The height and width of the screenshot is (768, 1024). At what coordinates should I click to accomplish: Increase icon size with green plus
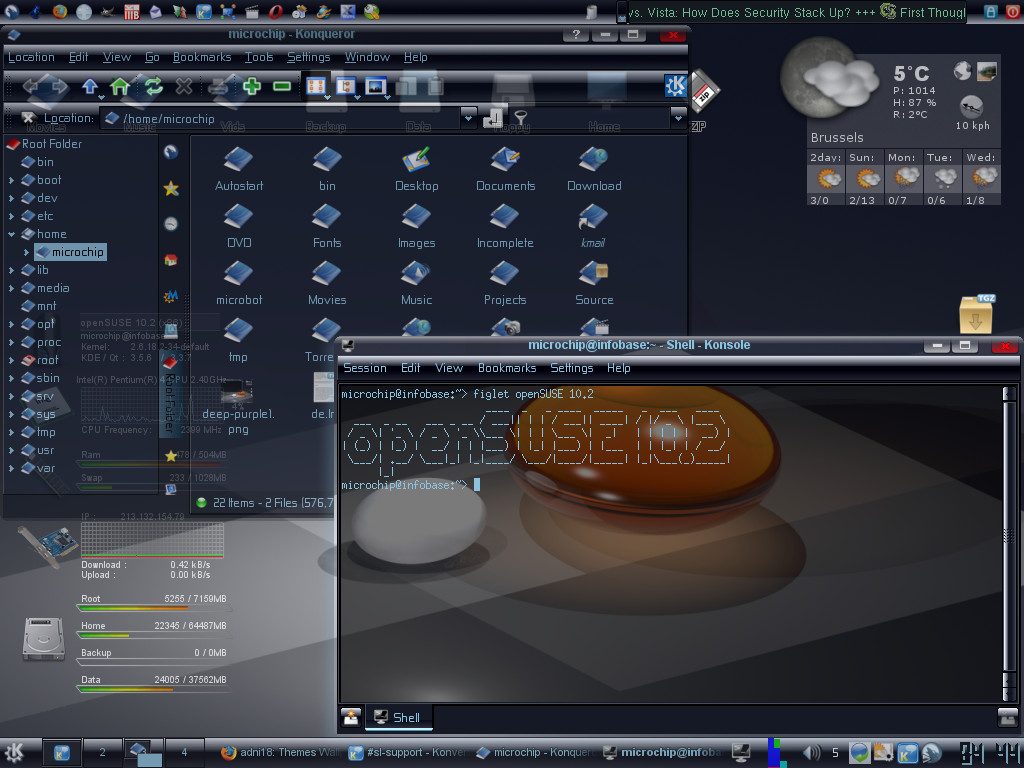(252, 86)
